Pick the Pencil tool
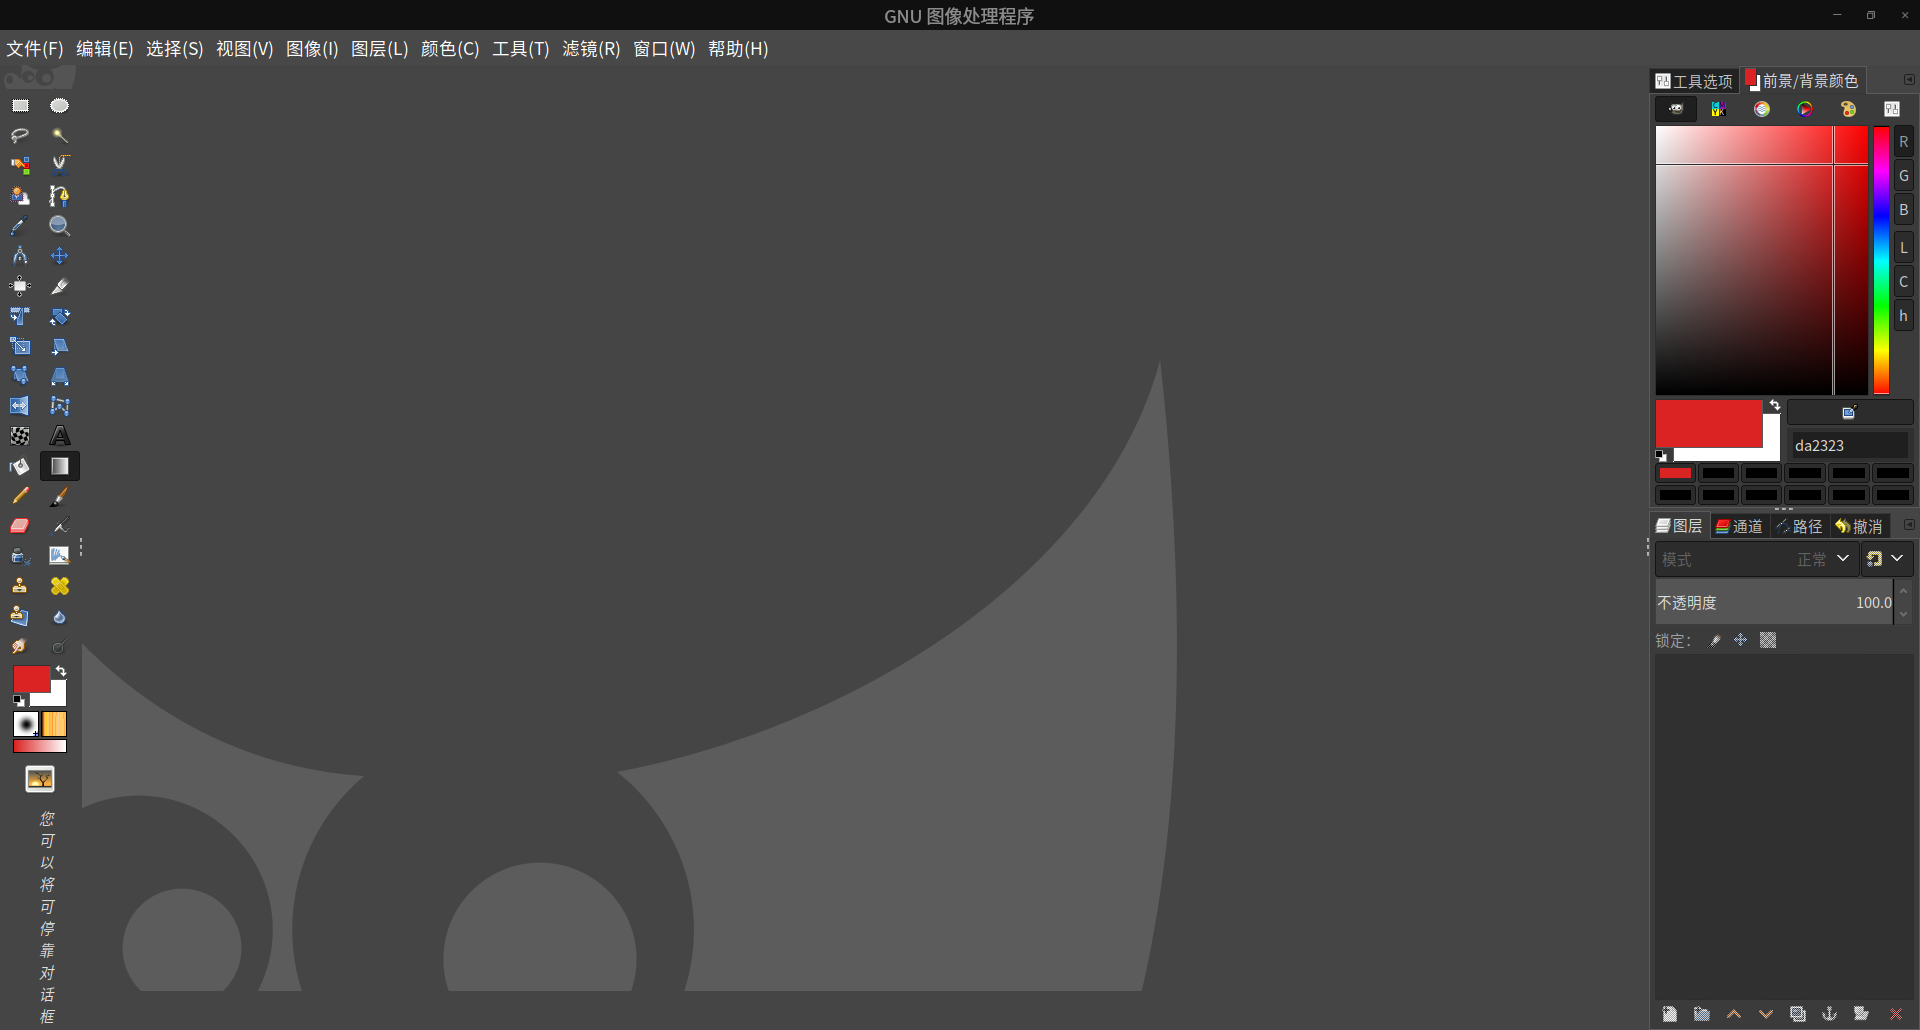This screenshot has width=1920, height=1030. pyautogui.click(x=20, y=496)
